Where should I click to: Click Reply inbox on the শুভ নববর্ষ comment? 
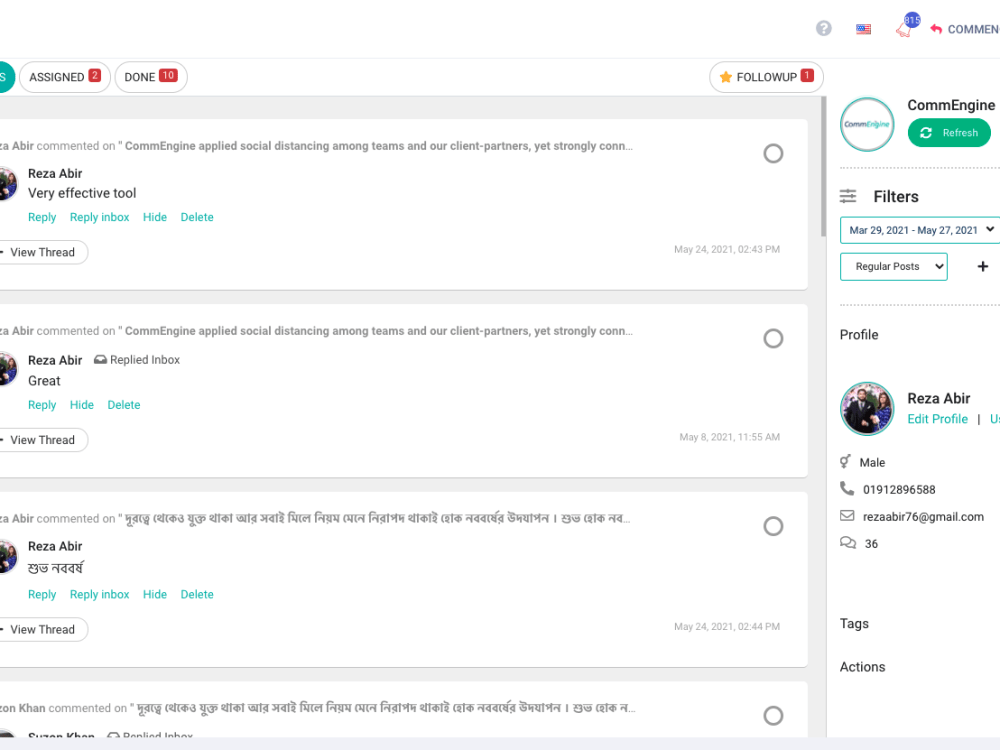tap(99, 594)
